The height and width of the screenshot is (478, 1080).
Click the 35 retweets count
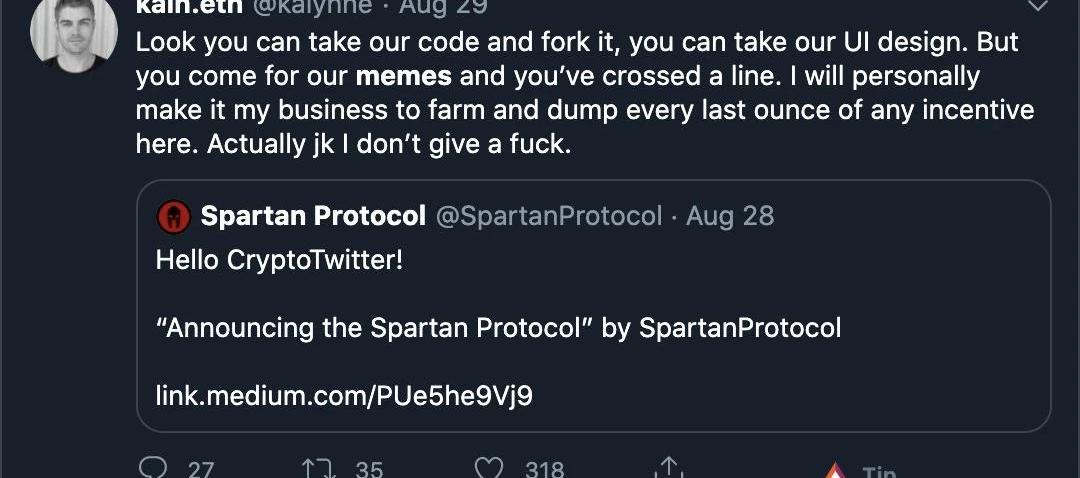pos(369,468)
